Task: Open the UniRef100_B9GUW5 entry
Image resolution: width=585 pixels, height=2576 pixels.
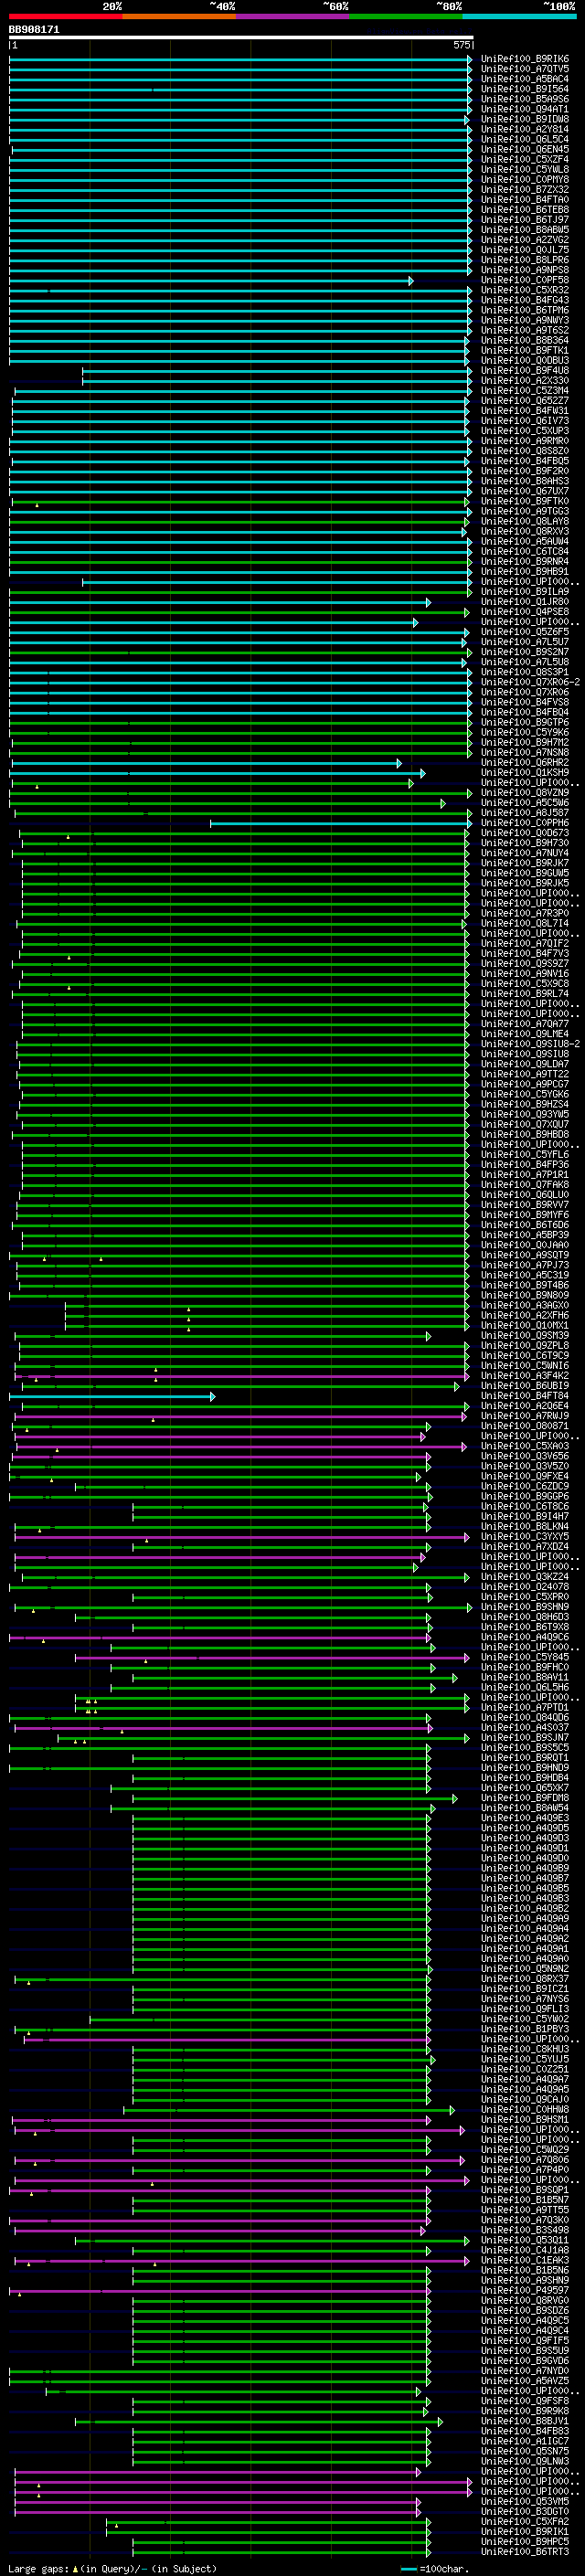Action: coord(525,873)
